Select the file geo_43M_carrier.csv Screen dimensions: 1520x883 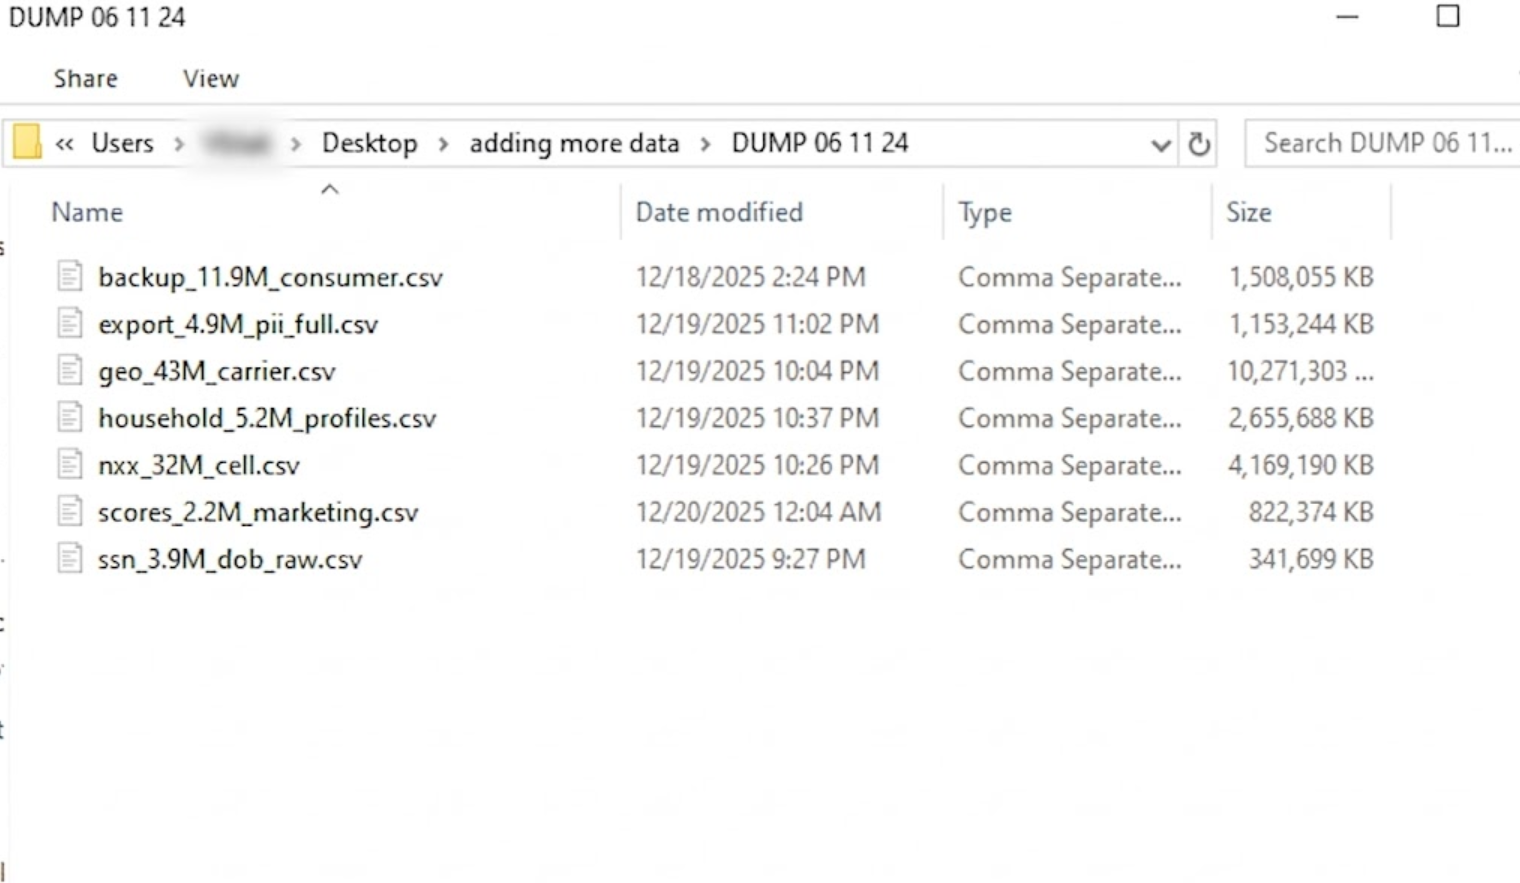216,371
